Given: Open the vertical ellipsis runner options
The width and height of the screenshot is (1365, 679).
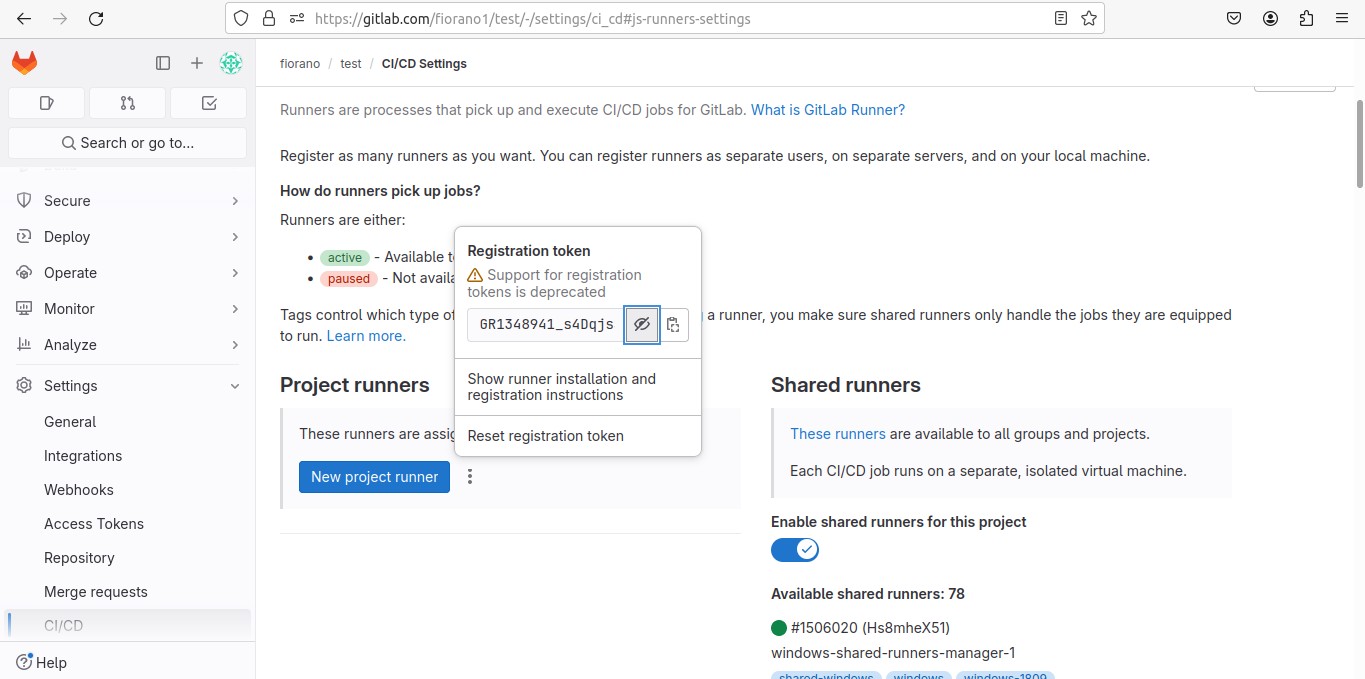Looking at the screenshot, I should 470,477.
